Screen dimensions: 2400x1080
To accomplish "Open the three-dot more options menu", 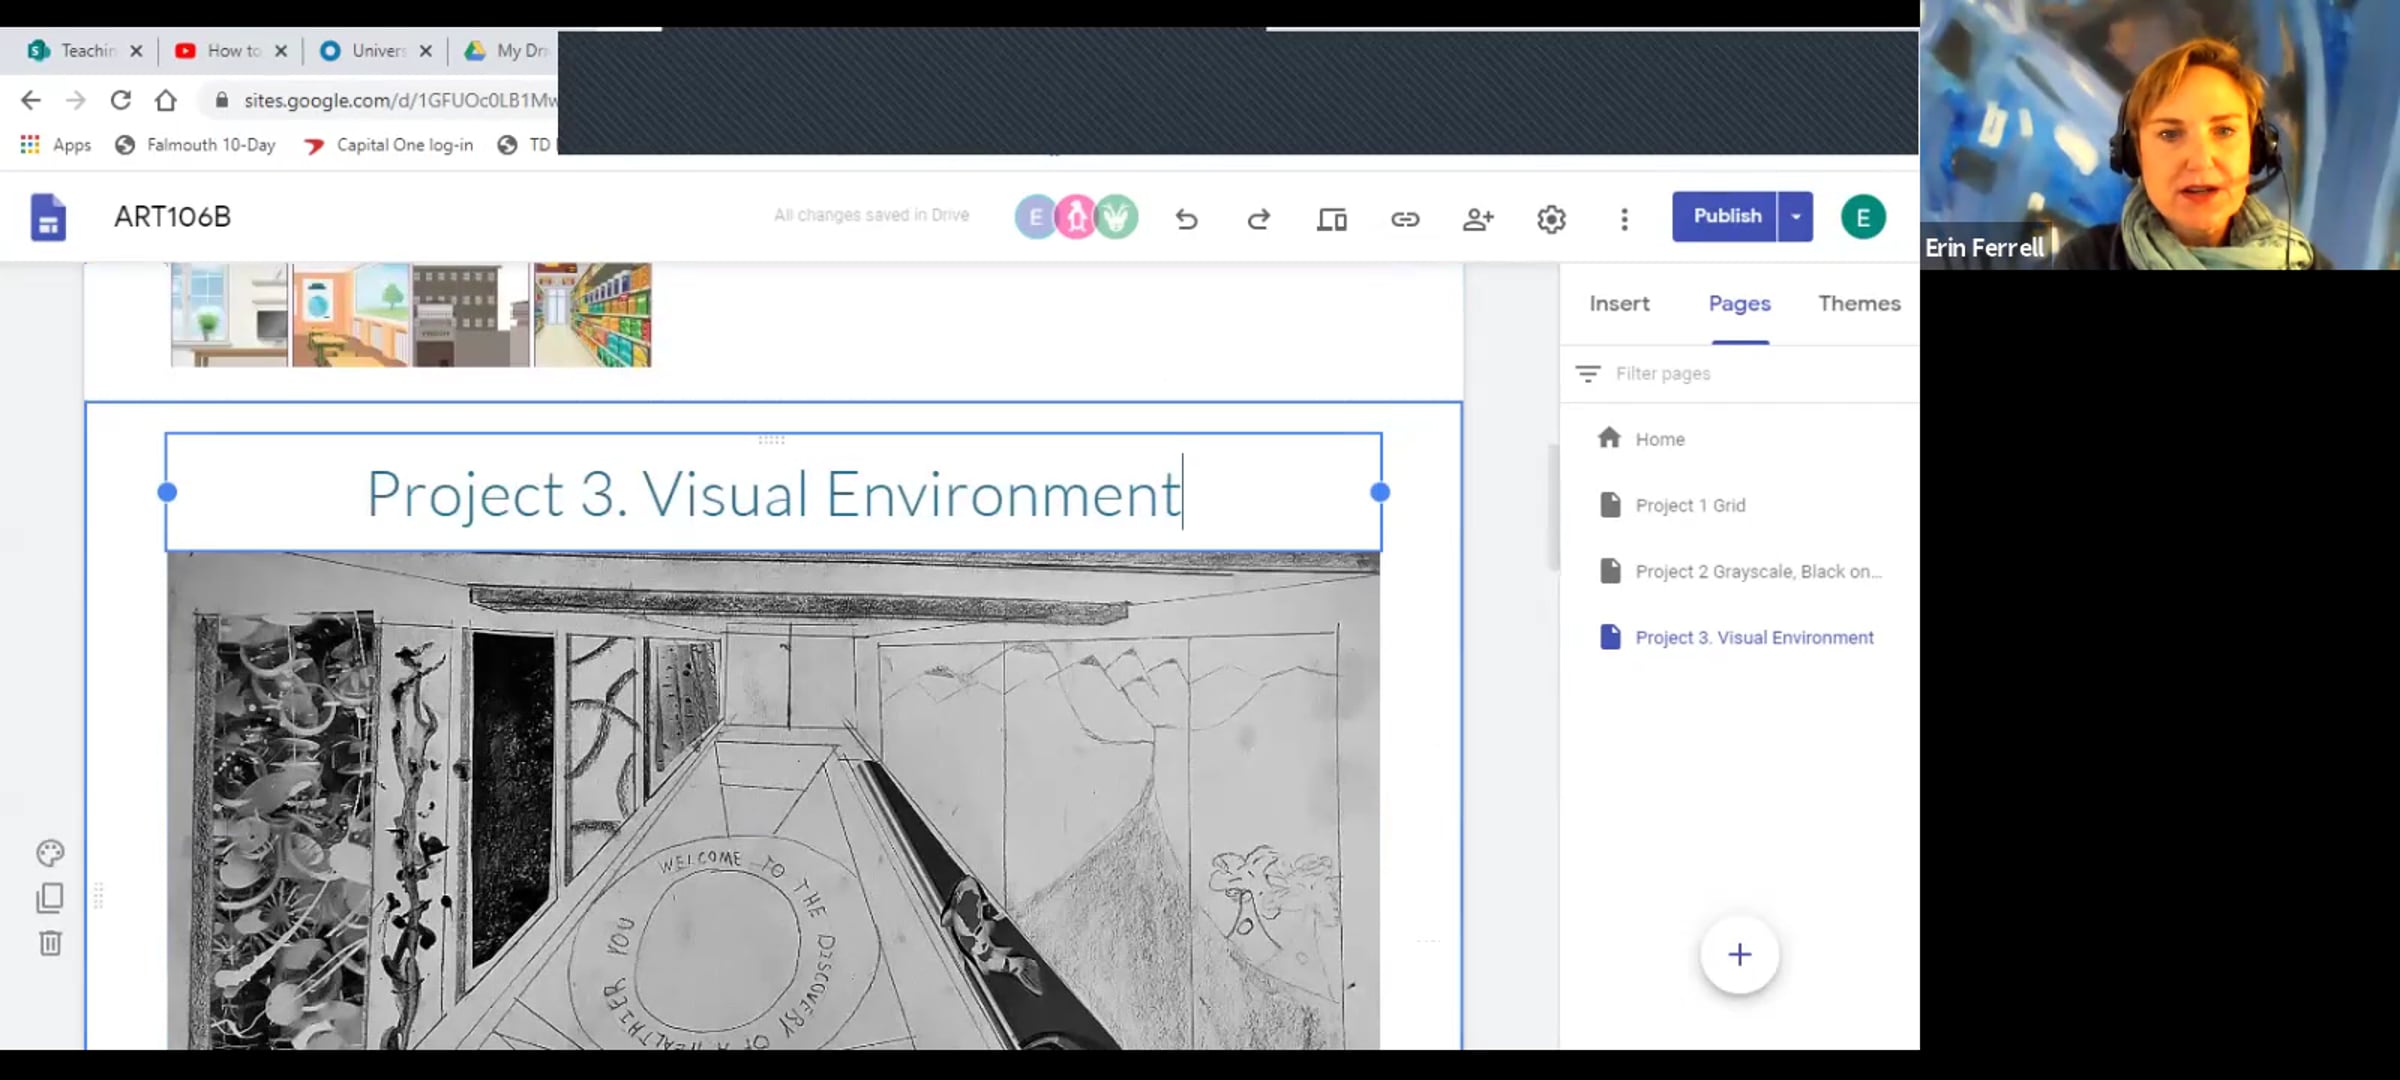I will [1624, 218].
